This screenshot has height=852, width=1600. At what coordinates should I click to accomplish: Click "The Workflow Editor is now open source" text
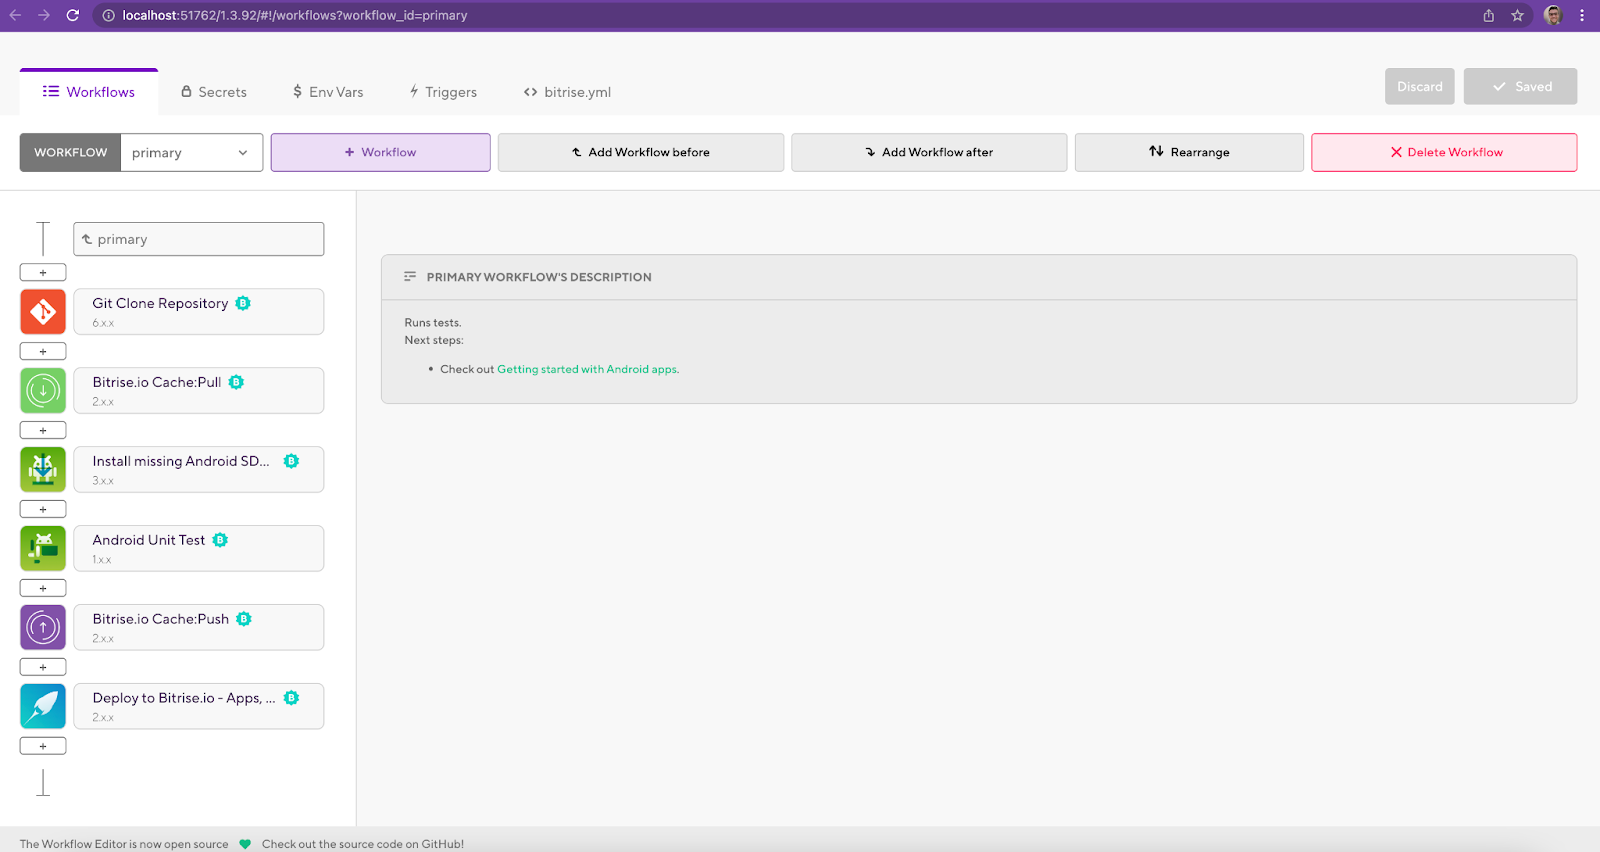click(x=124, y=844)
